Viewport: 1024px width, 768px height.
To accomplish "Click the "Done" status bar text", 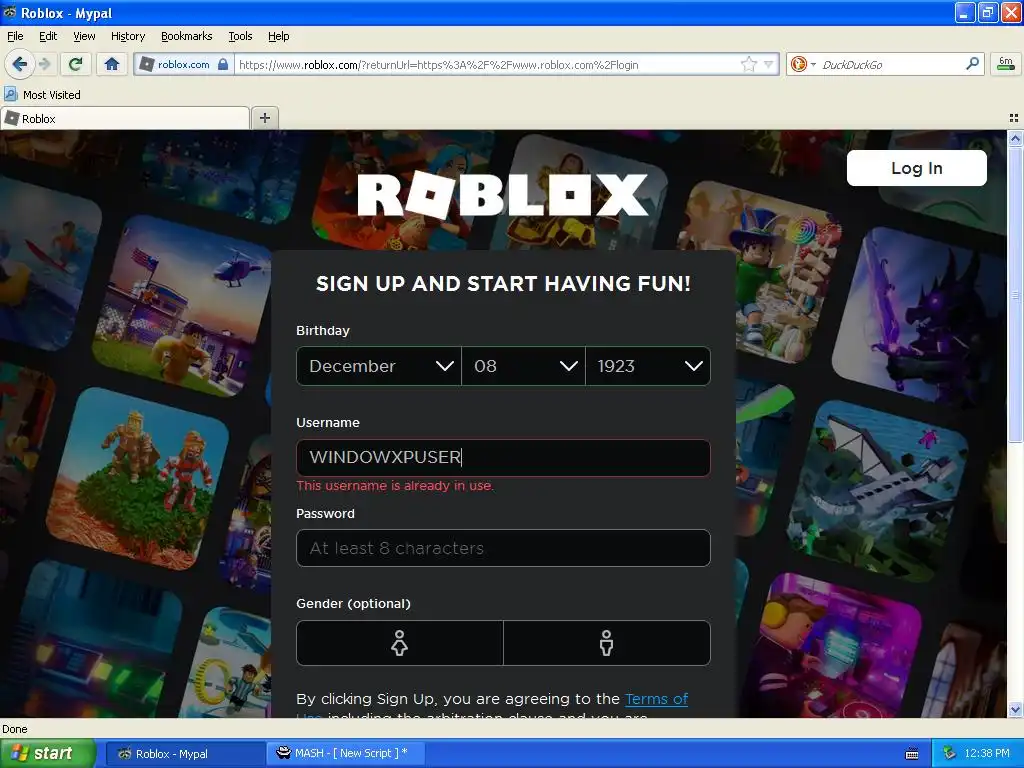I will click(15, 729).
